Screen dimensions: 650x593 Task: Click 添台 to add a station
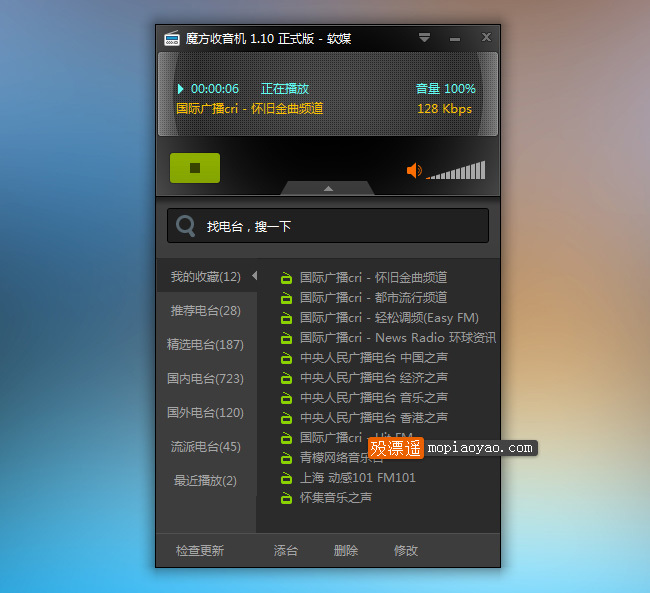point(286,550)
